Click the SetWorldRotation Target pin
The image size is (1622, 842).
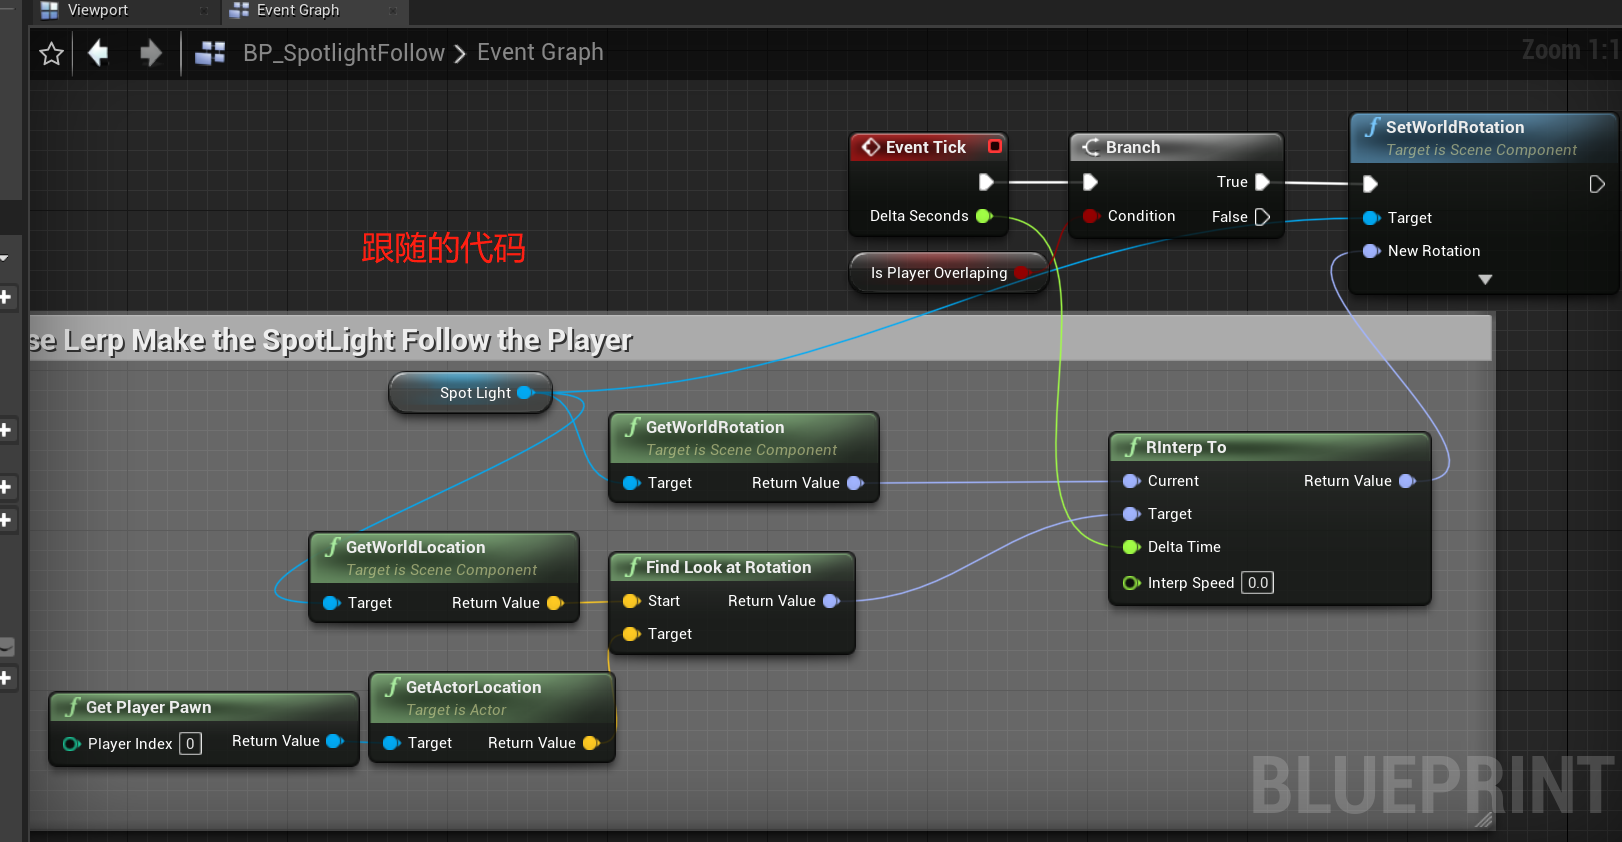pyautogui.click(x=1371, y=218)
